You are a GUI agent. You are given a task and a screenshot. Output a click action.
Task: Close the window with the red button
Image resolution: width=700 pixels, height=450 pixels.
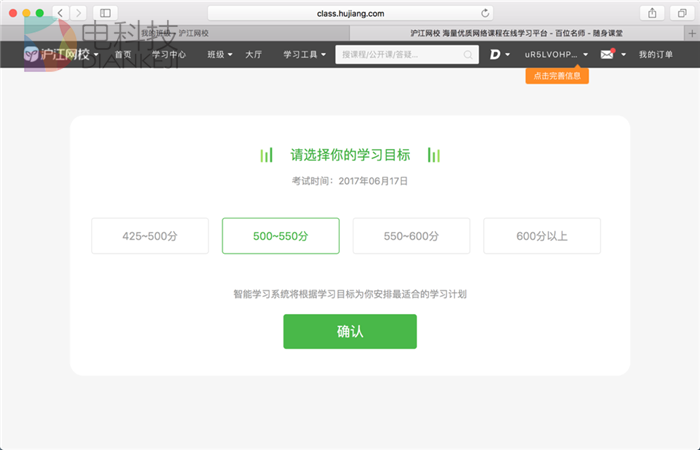click(x=13, y=13)
